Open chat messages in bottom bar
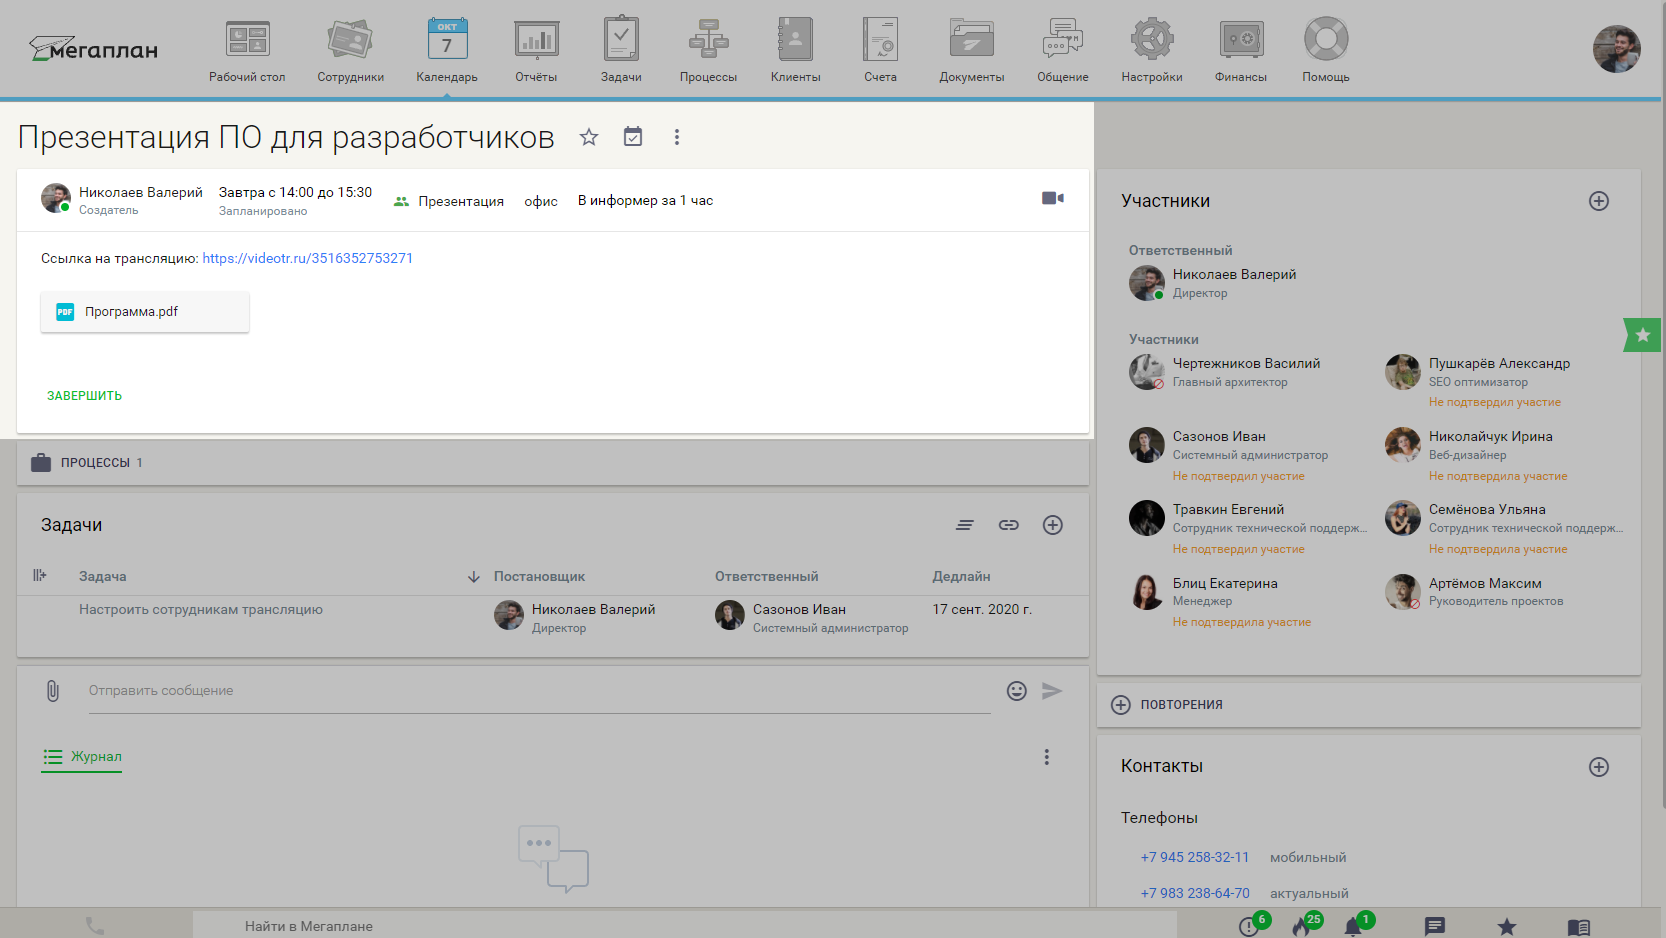This screenshot has height=938, width=1666. tap(1435, 927)
